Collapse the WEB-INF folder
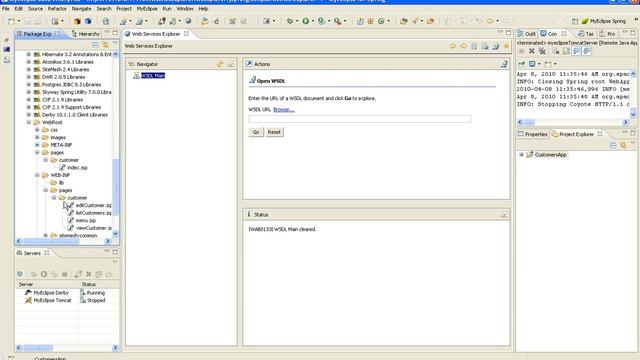The image size is (640, 360). tap(37, 175)
